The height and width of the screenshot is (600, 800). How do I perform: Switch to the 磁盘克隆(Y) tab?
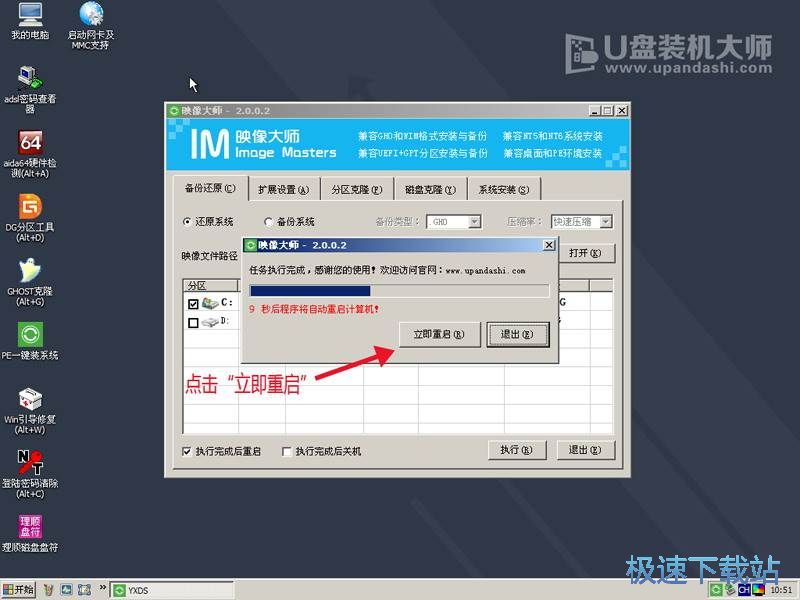pos(430,190)
